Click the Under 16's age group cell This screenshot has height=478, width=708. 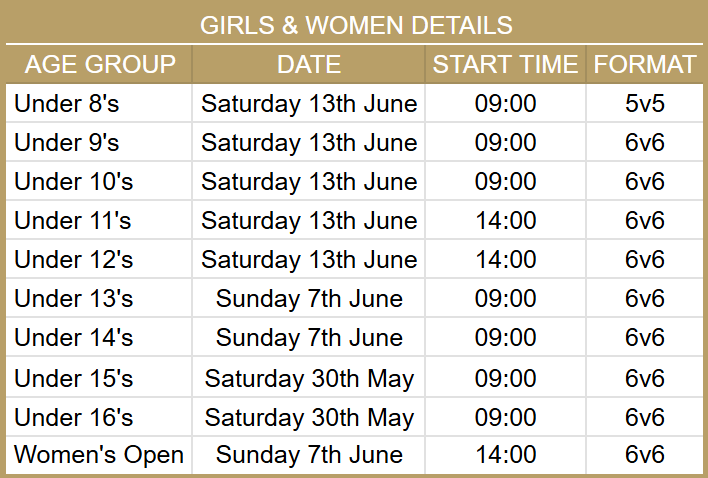(74, 416)
